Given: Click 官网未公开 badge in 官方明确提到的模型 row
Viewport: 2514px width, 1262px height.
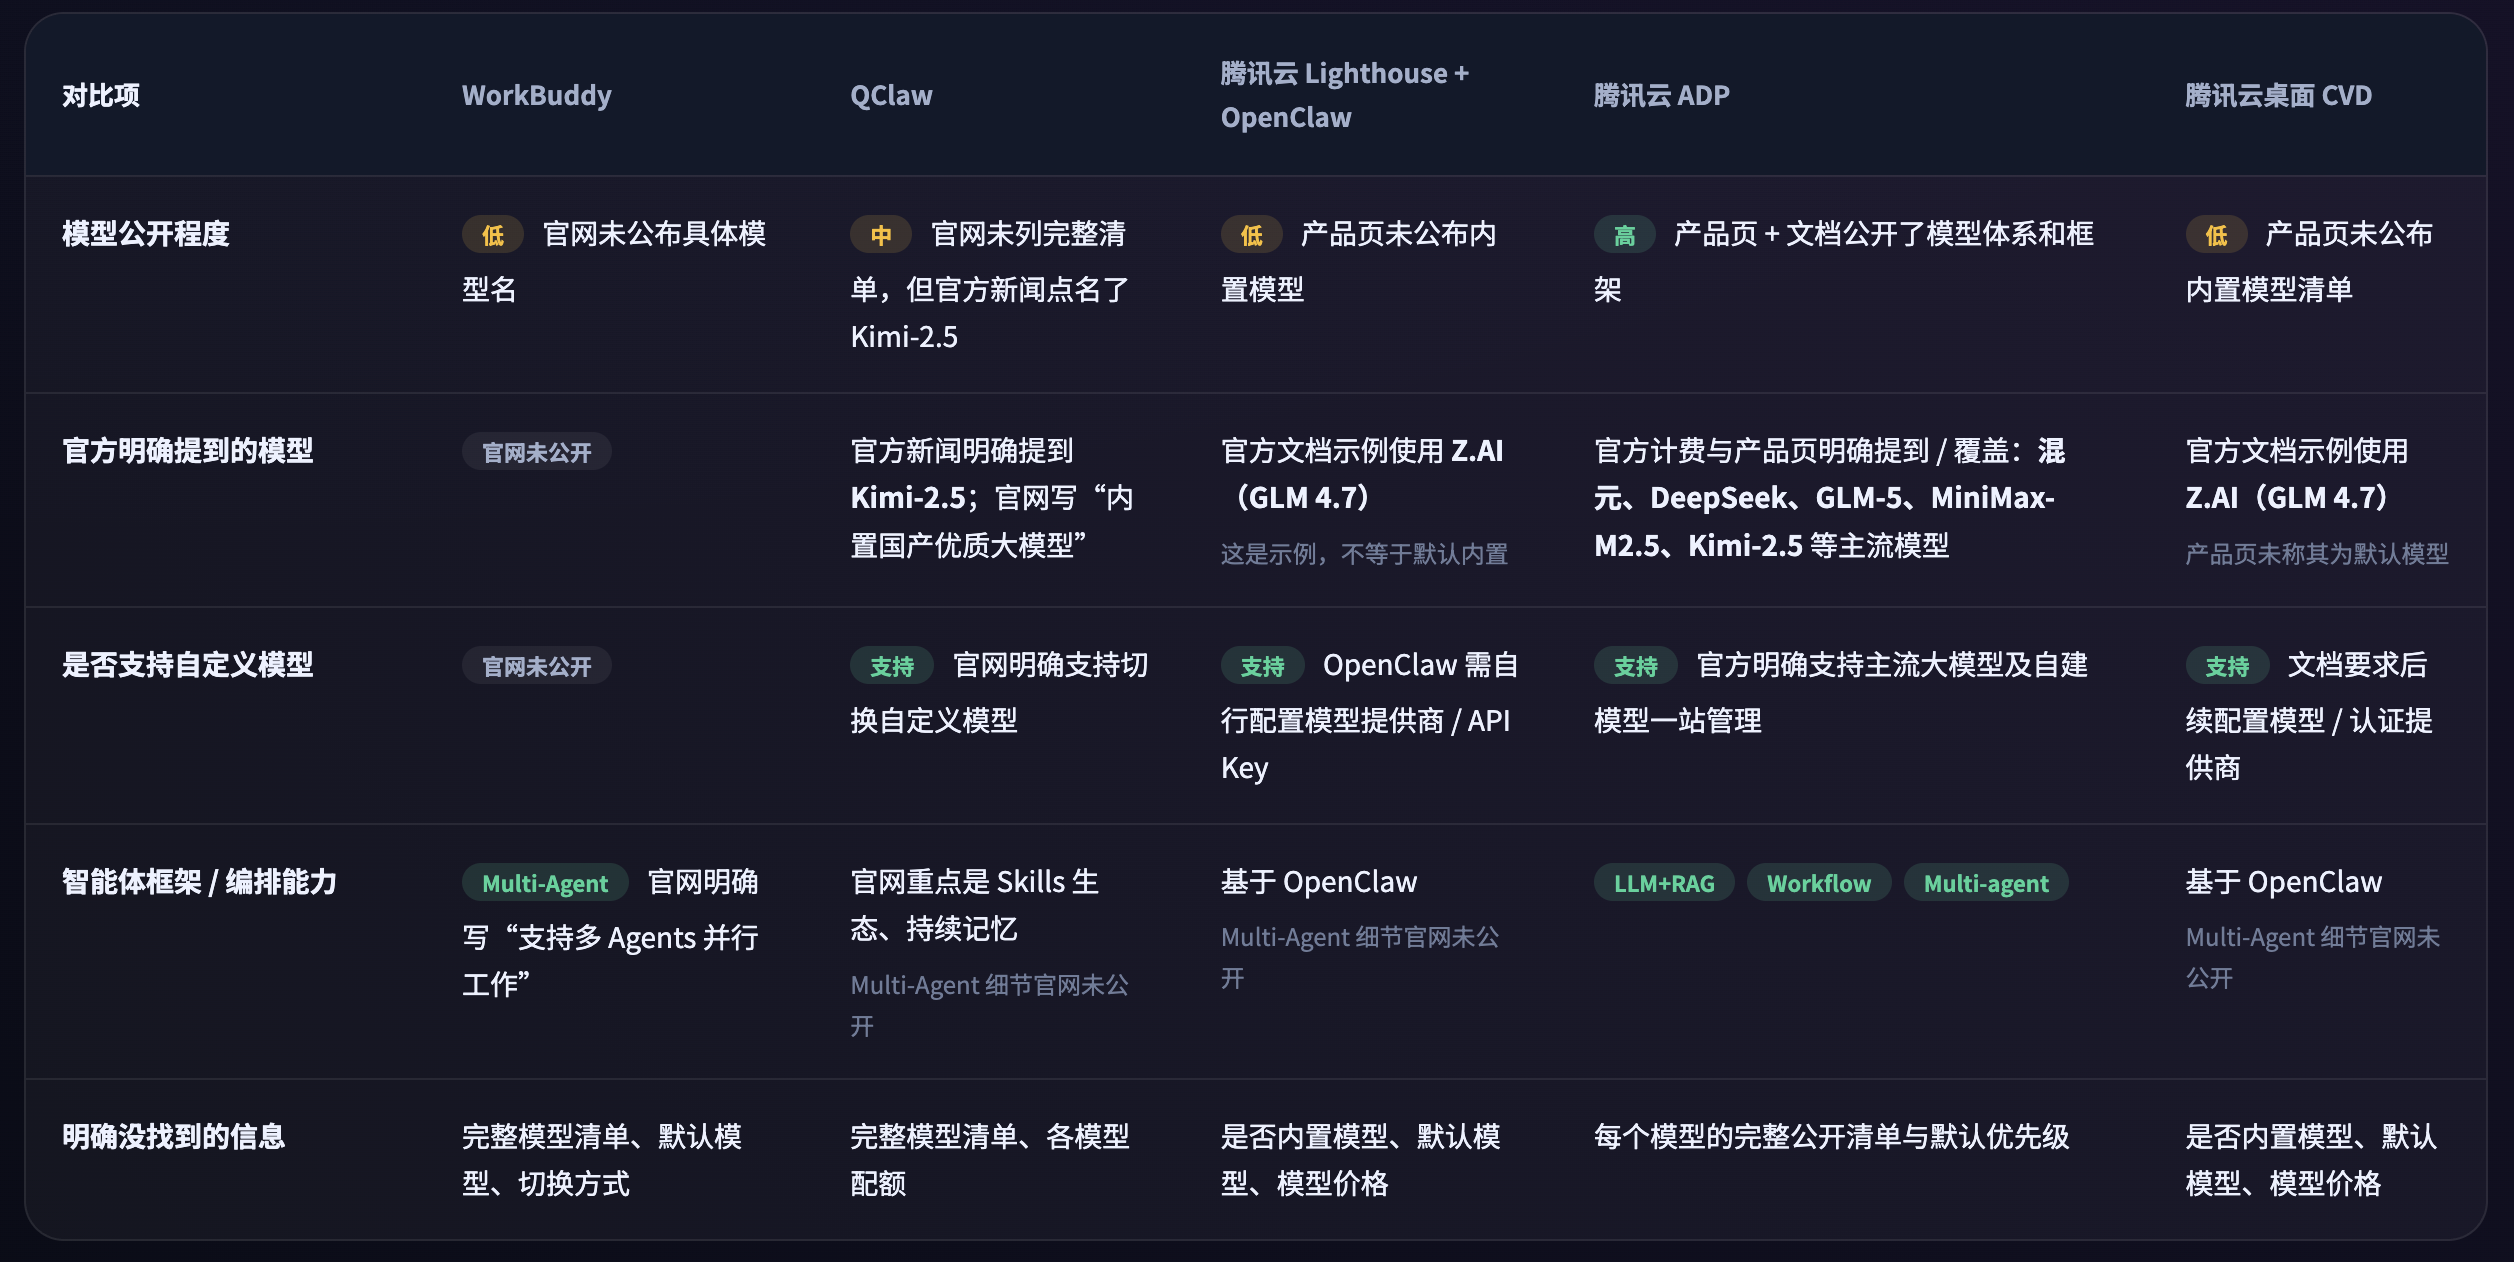Looking at the screenshot, I should click(x=536, y=452).
